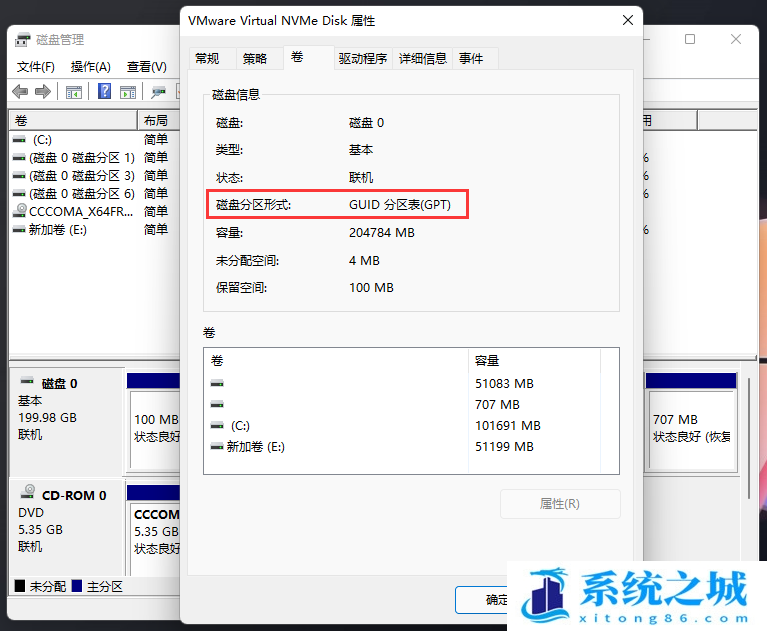Select (C:) volume icon in properties dialog list

217,426
